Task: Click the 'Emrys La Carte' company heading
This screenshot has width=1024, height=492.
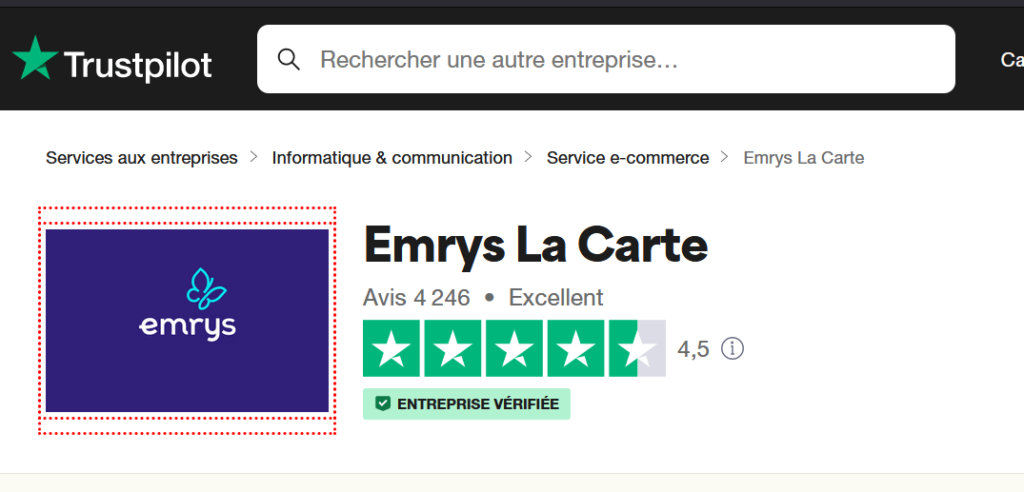Action: point(536,244)
